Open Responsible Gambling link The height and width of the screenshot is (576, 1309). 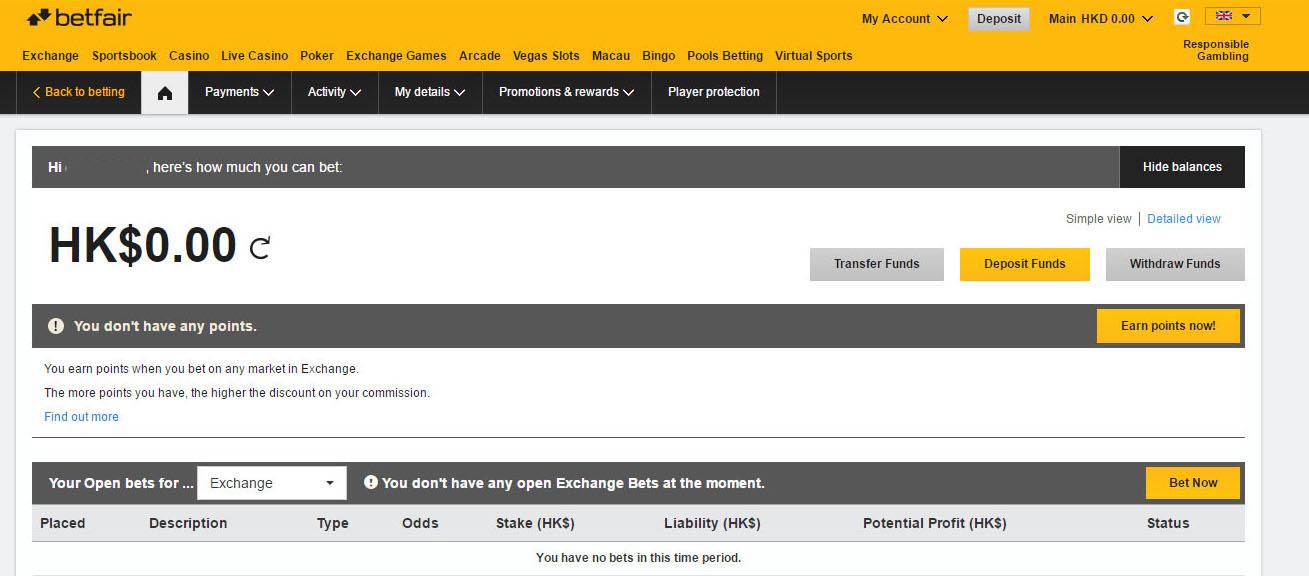1216,50
